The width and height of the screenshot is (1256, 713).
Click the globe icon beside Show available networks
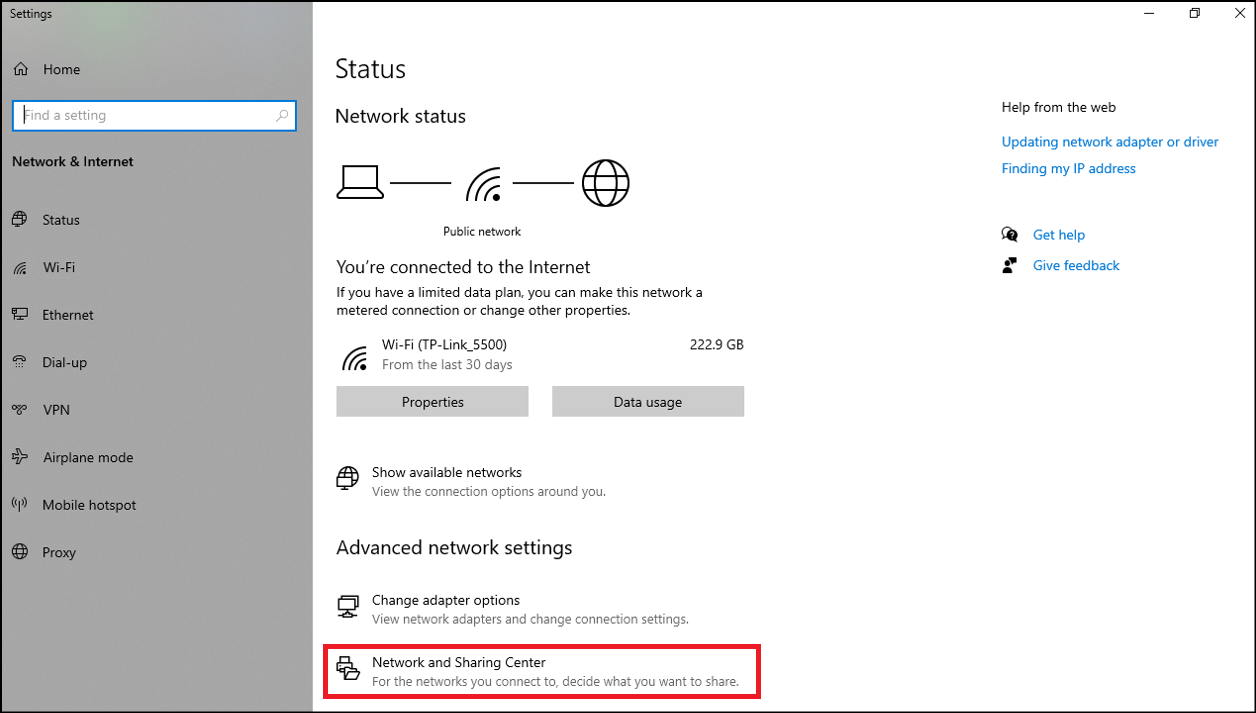[346, 478]
